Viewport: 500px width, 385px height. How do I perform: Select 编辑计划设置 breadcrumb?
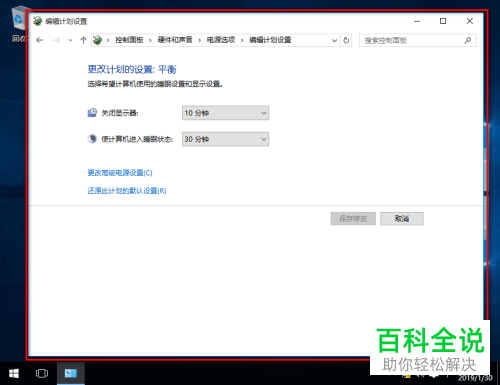coord(270,40)
